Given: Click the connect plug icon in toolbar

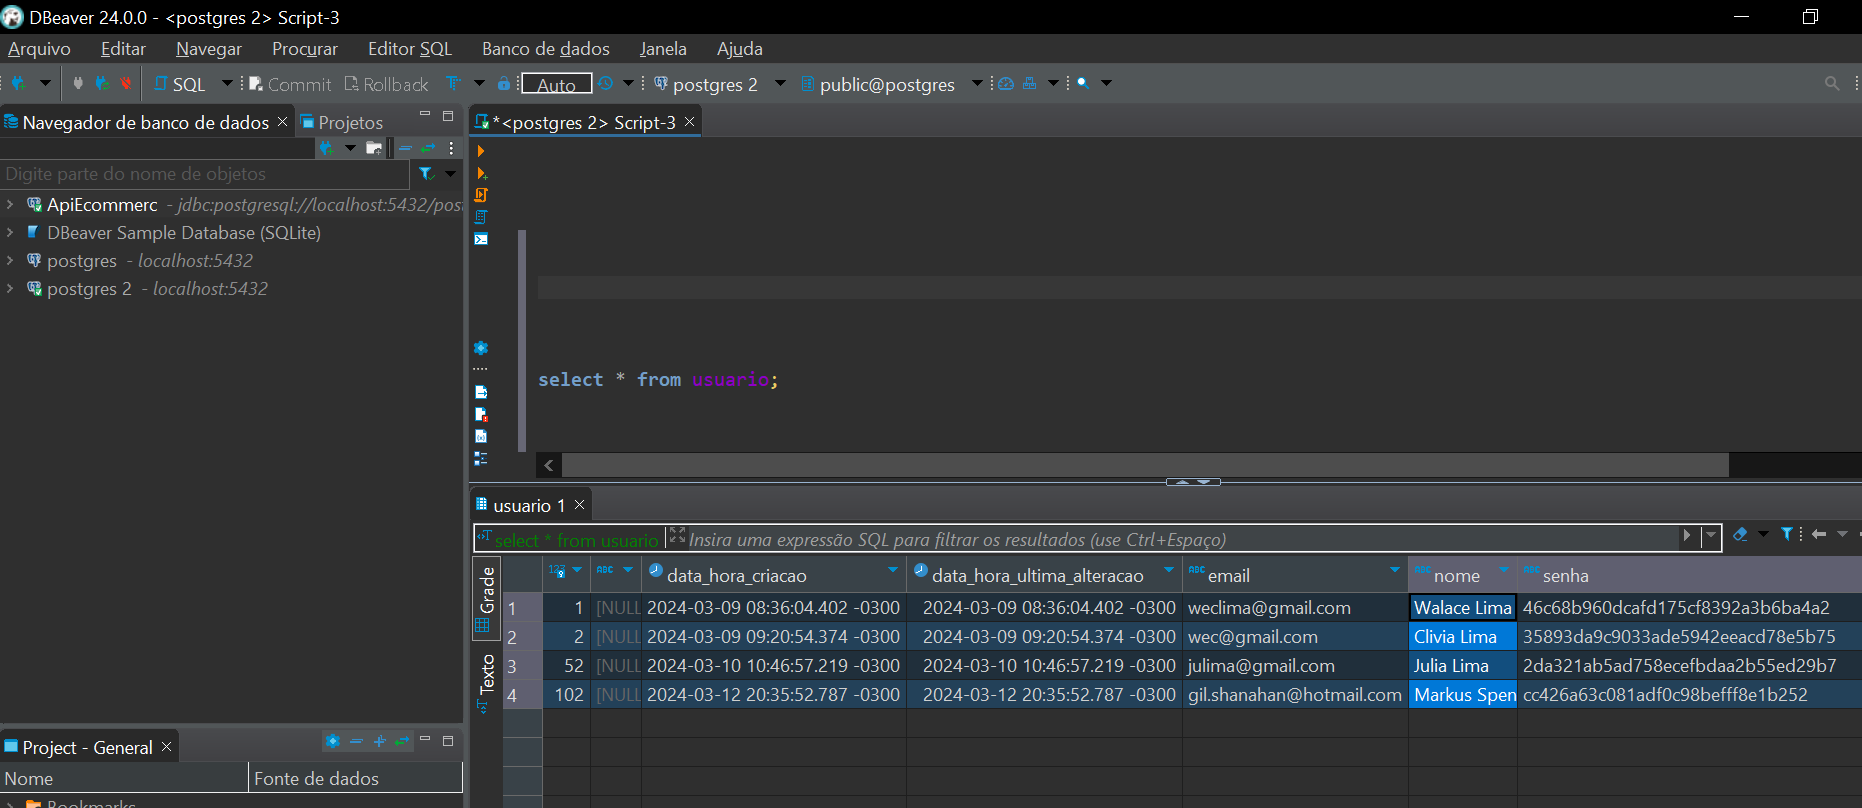Looking at the screenshot, I should point(78,84).
